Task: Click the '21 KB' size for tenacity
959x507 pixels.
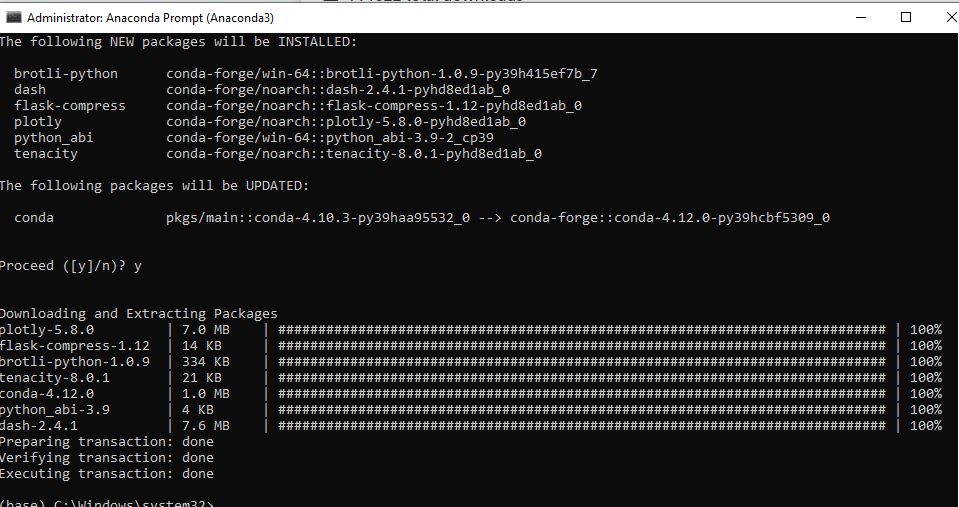Action: pos(202,378)
